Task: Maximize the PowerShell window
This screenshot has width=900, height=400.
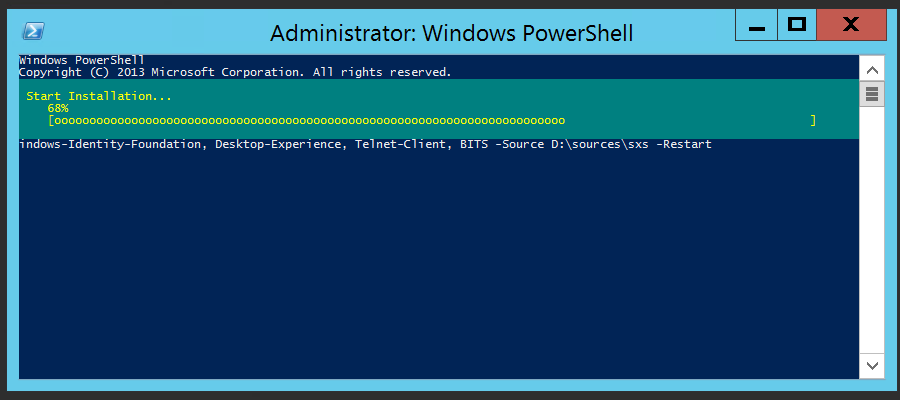Action: pyautogui.click(x=797, y=25)
